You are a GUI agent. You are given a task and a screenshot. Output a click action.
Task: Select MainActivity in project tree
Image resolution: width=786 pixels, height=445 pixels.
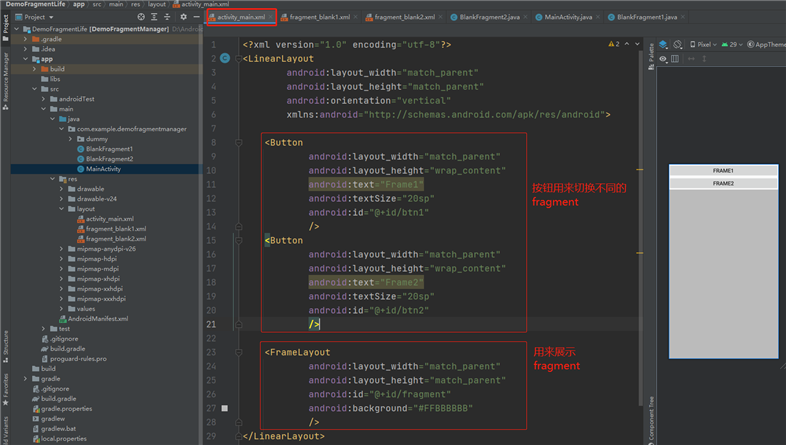pos(103,169)
